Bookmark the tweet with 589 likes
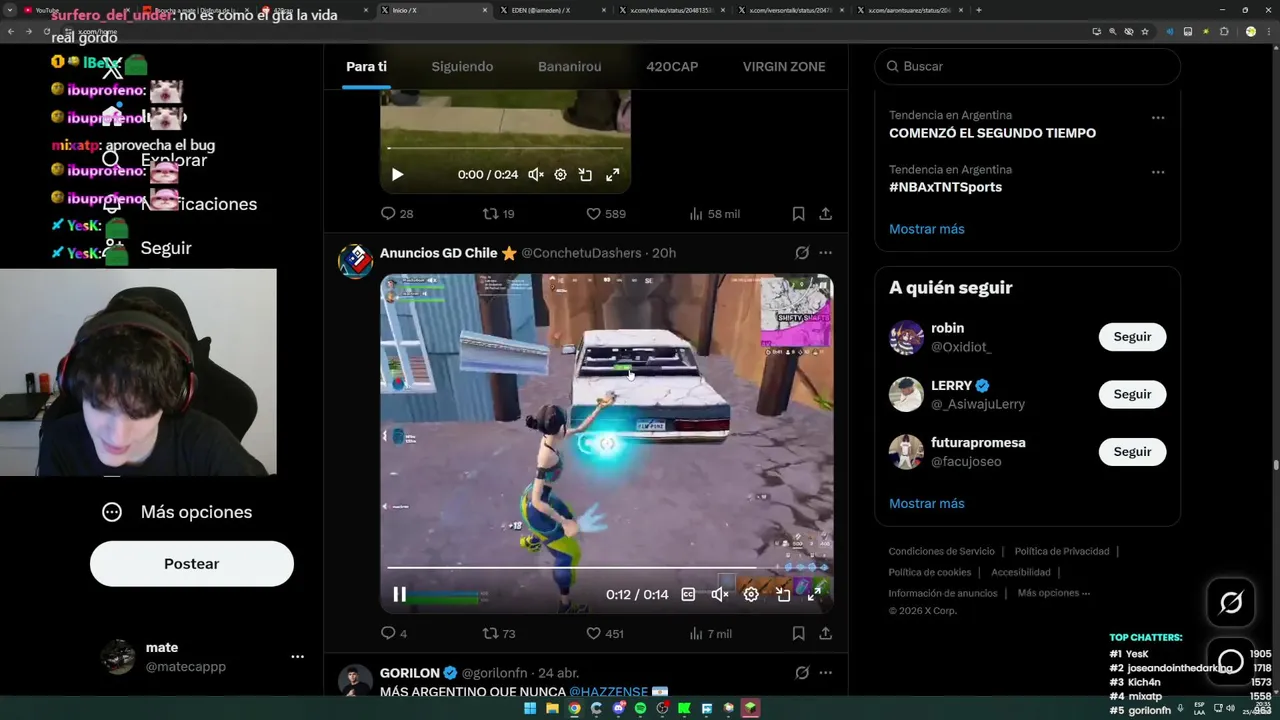Screen dimensions: 1280x720 point(798,214)
